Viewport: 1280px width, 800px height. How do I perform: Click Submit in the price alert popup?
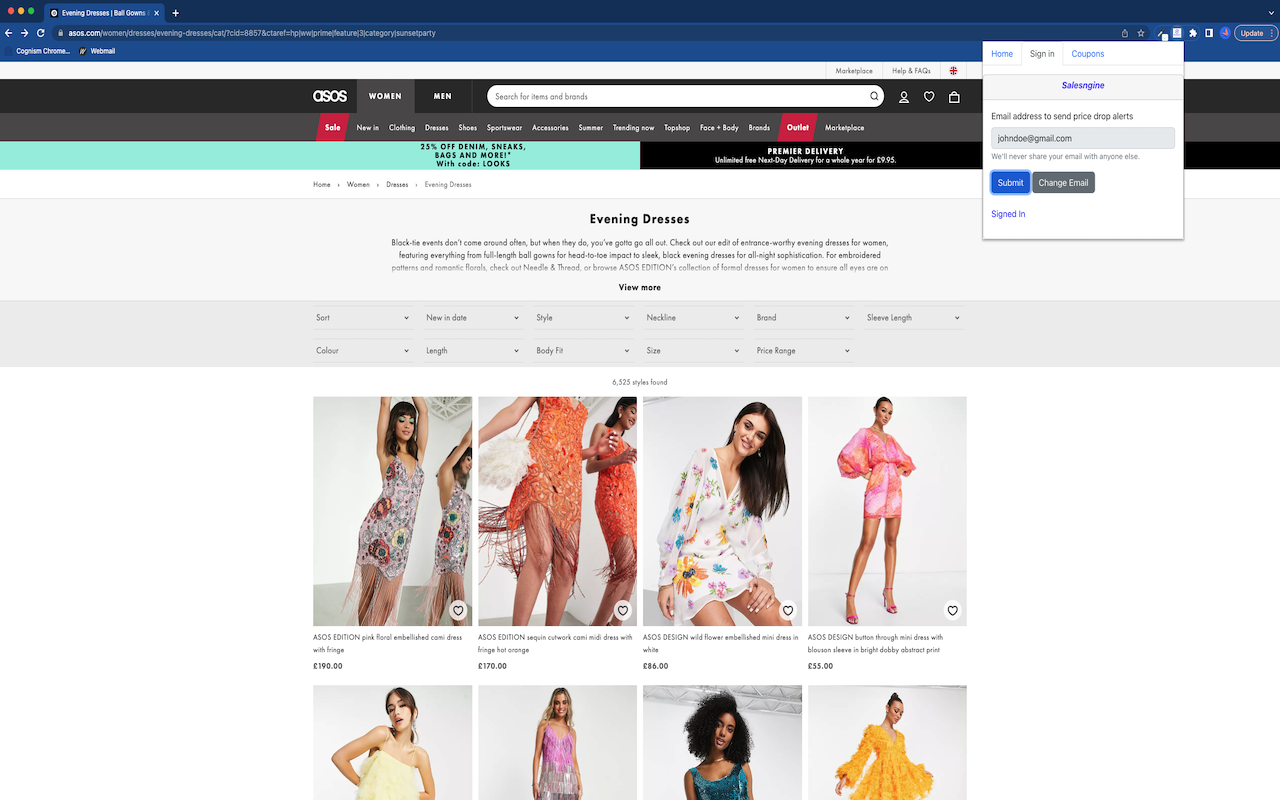(1009, 182)
